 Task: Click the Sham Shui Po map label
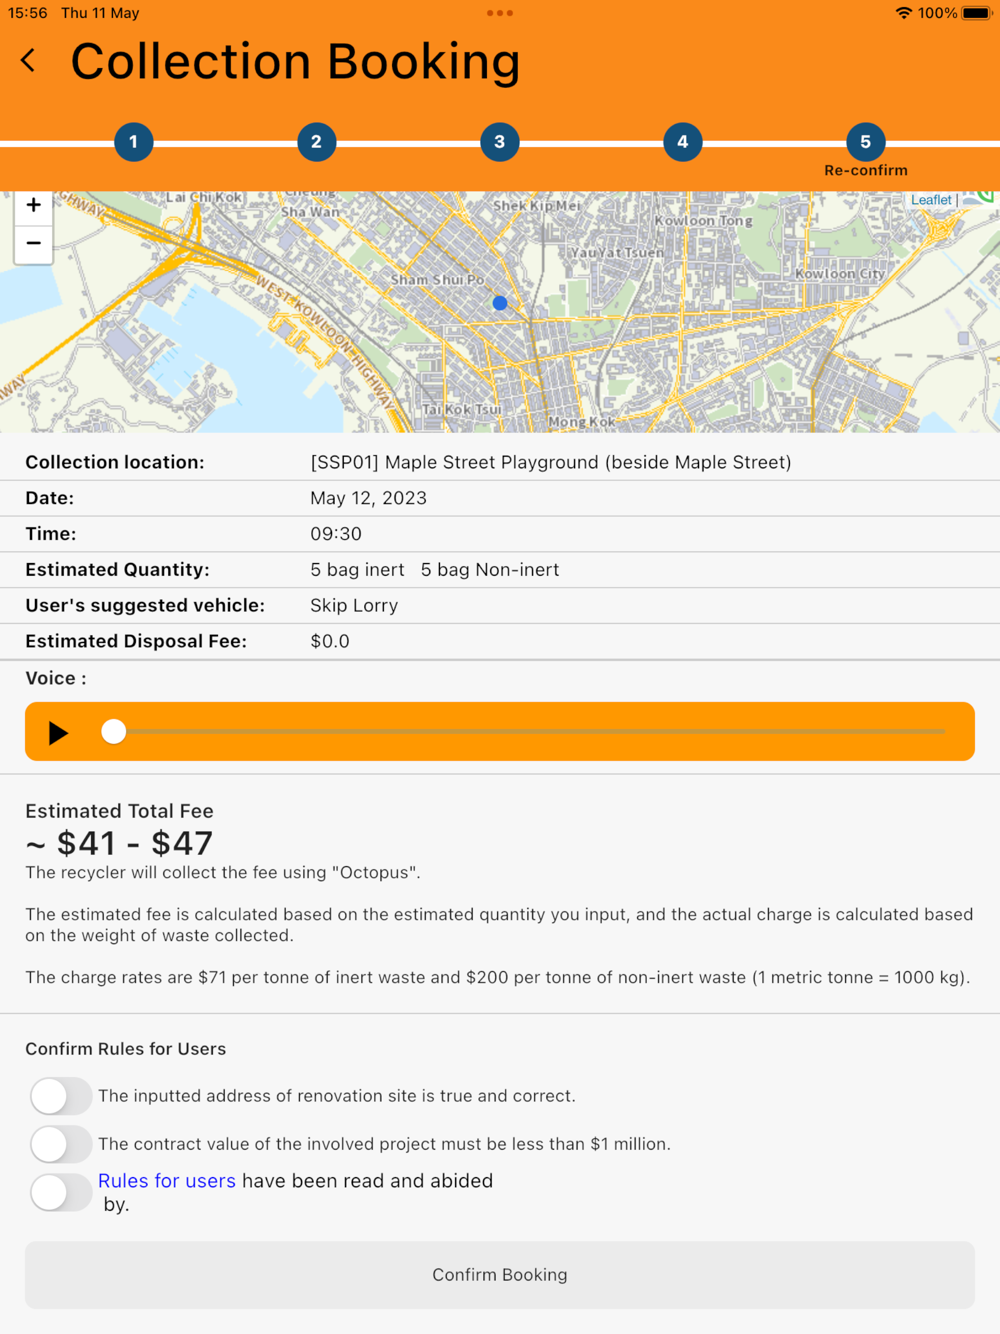tap(437, 280)
